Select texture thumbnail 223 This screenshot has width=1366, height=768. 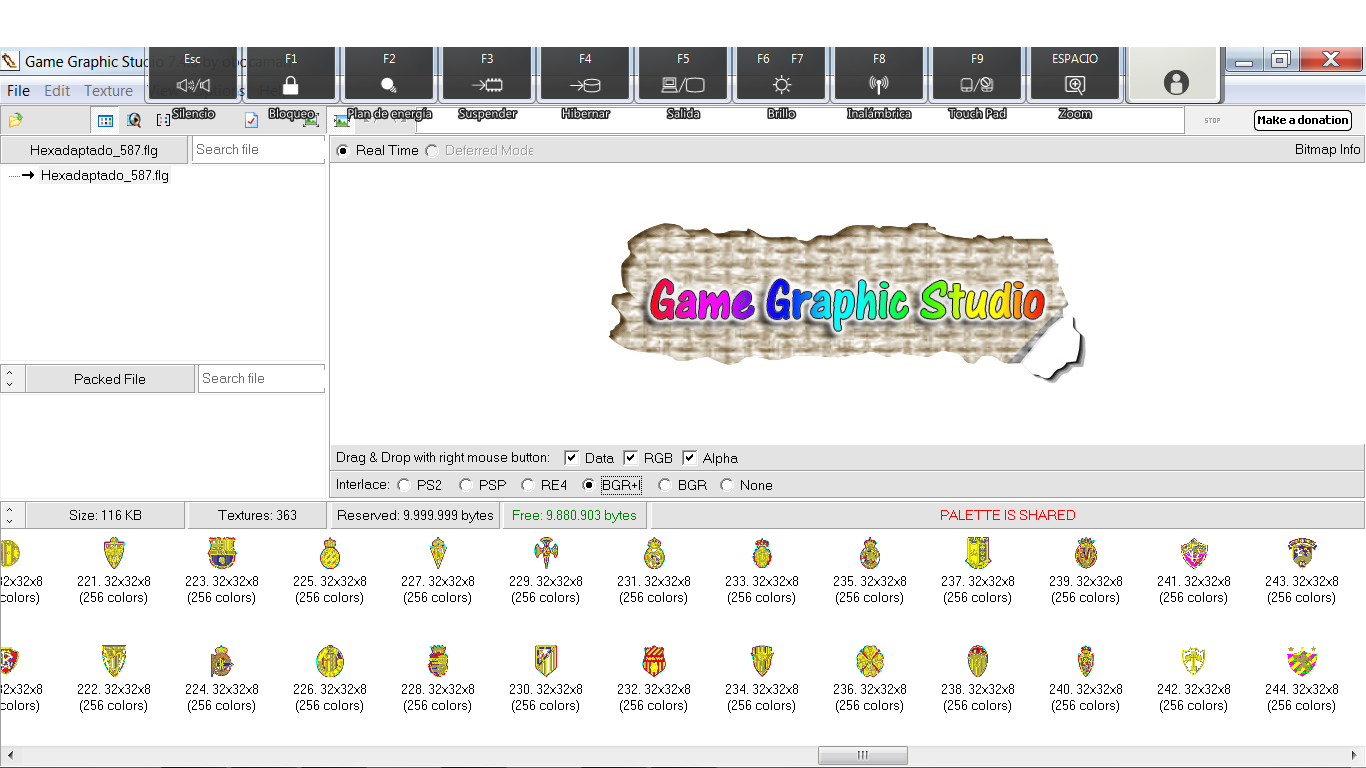tap(222, 553)
